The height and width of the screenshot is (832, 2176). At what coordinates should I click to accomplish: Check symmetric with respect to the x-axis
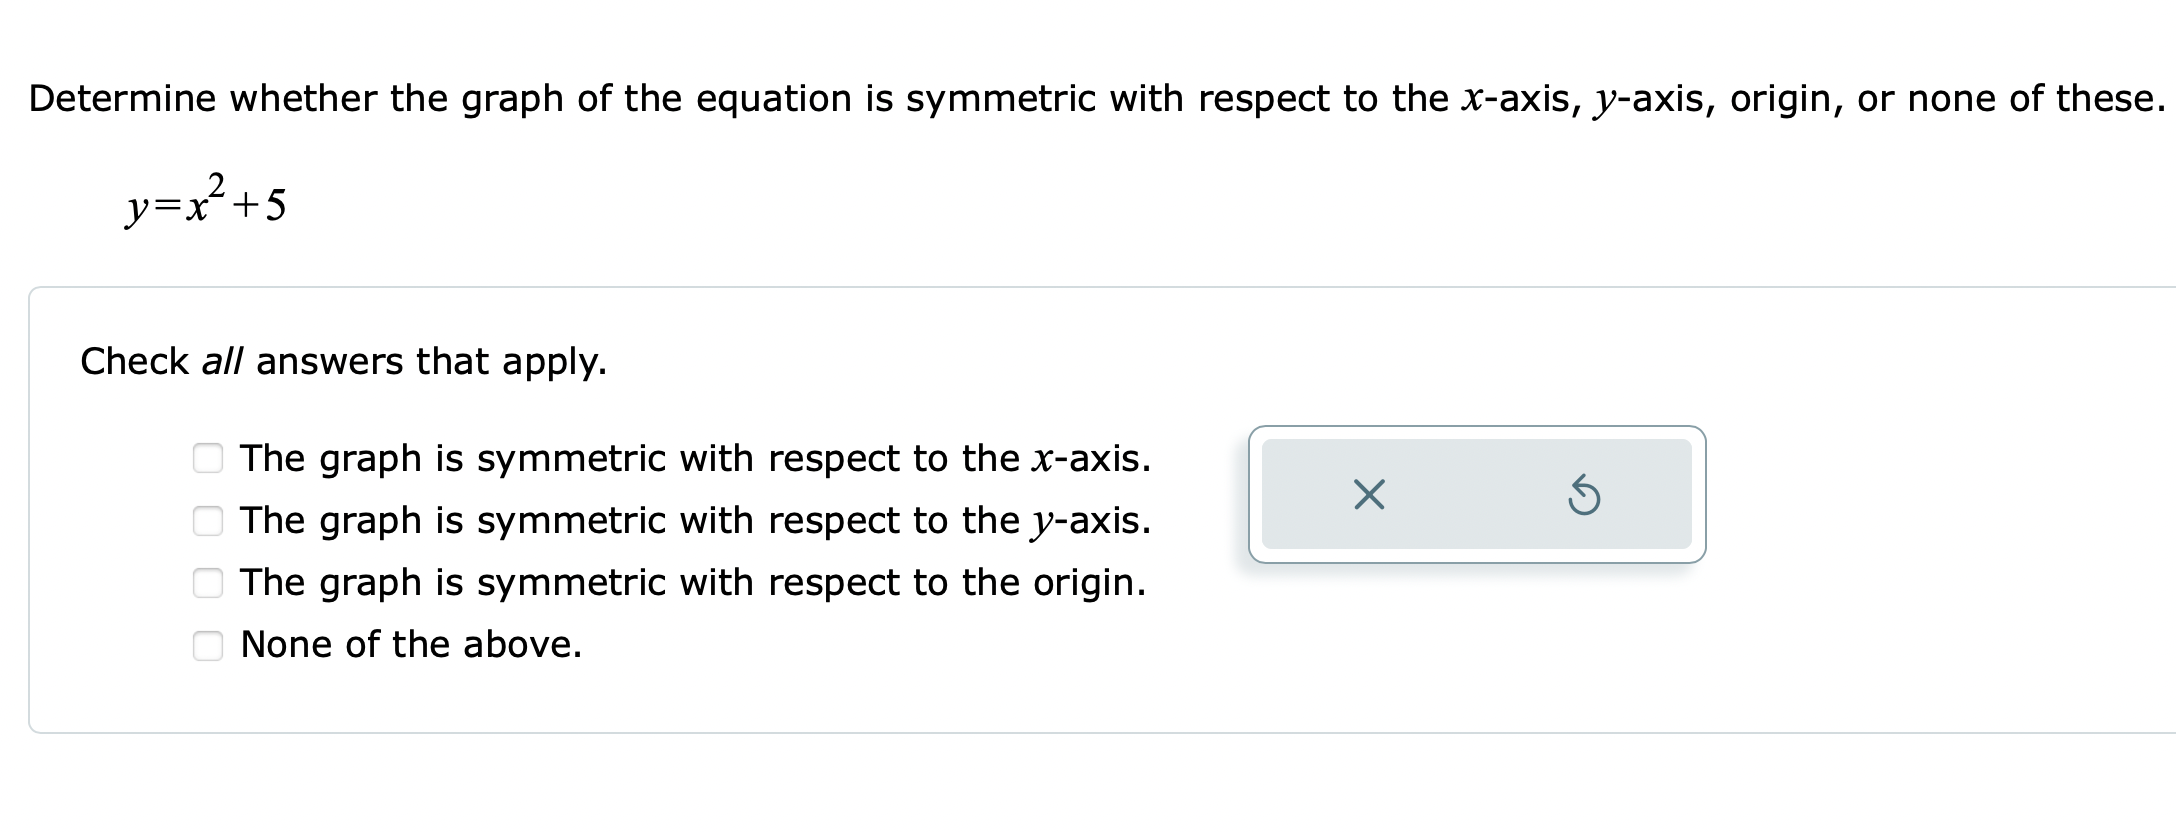[x=207, y=459]
